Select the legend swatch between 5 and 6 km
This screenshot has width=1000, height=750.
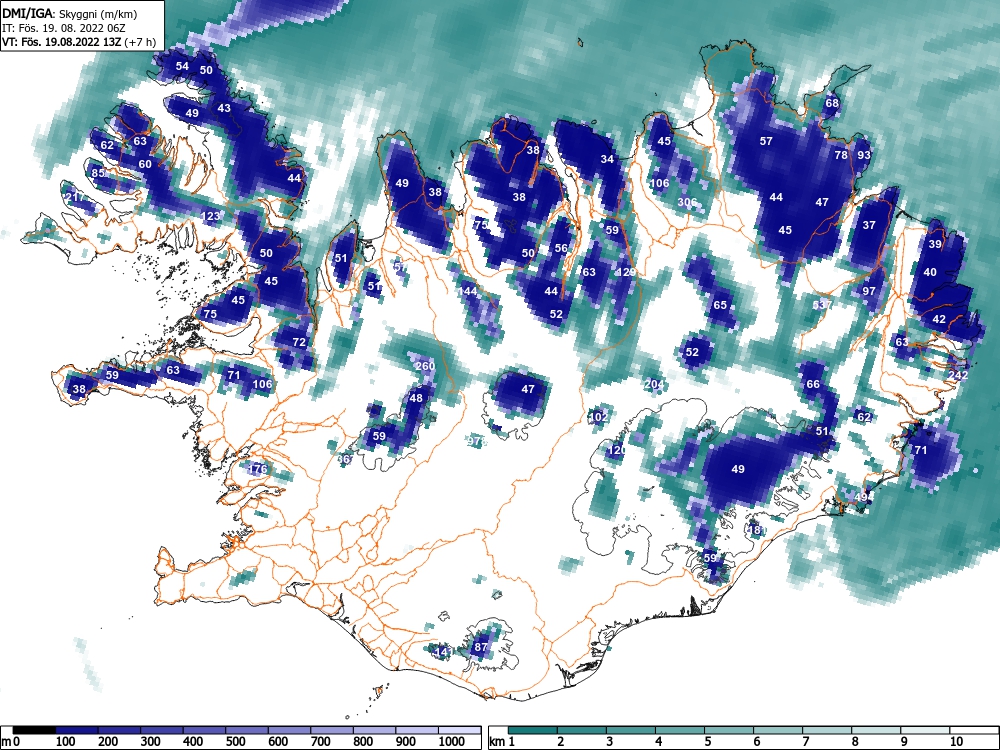pos(729,730)
